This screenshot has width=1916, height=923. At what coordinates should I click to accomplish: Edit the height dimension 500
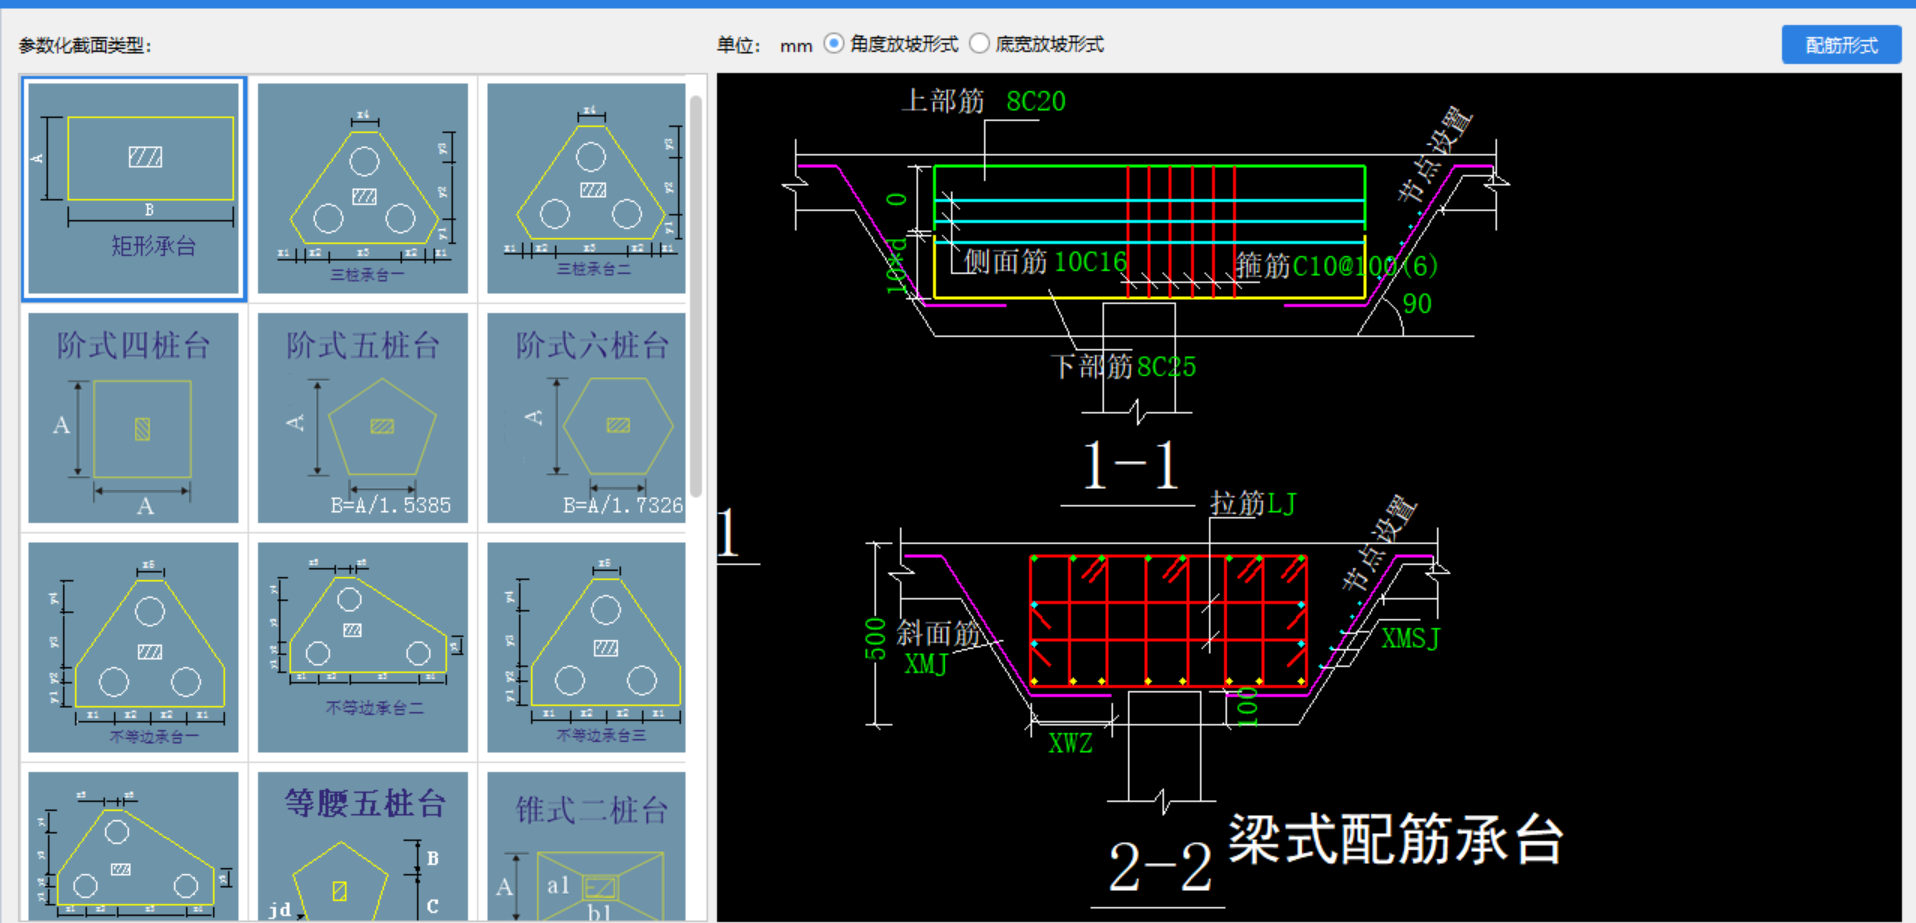(875, 639)
